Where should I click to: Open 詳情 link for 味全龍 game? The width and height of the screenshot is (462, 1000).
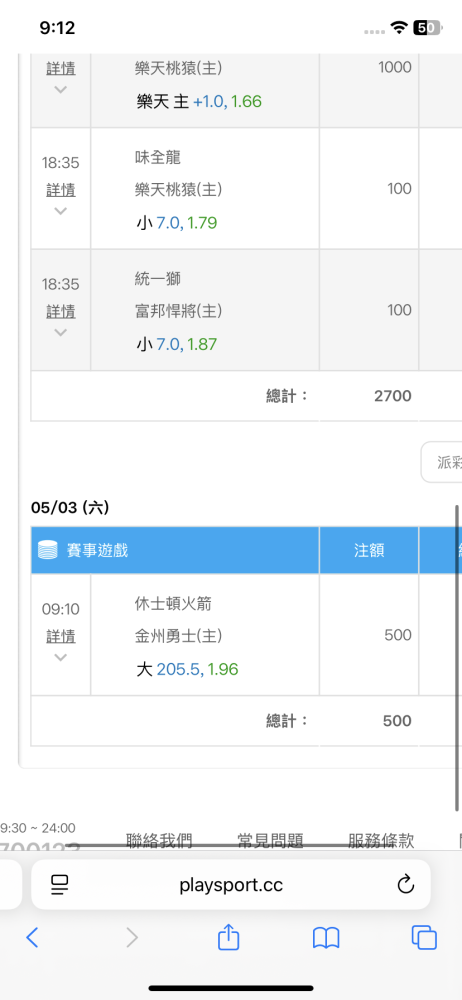61,190
